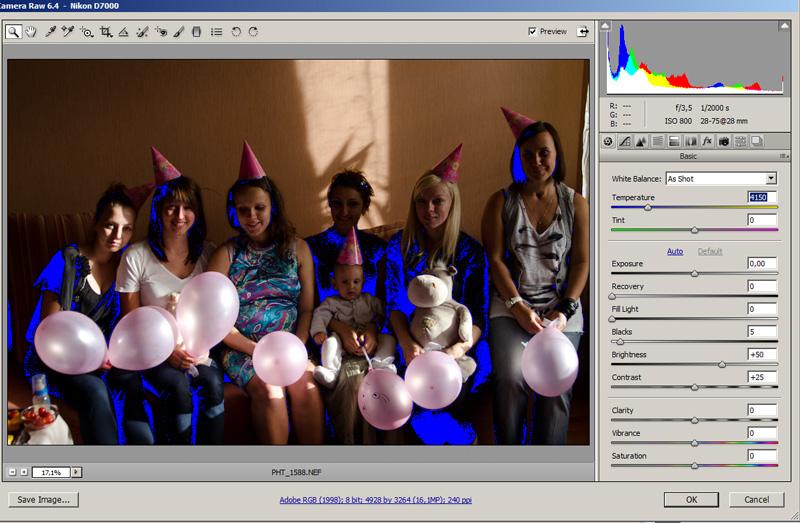Click the Cancel button
This screenshot has height=523, width=800.
[757, 500]
